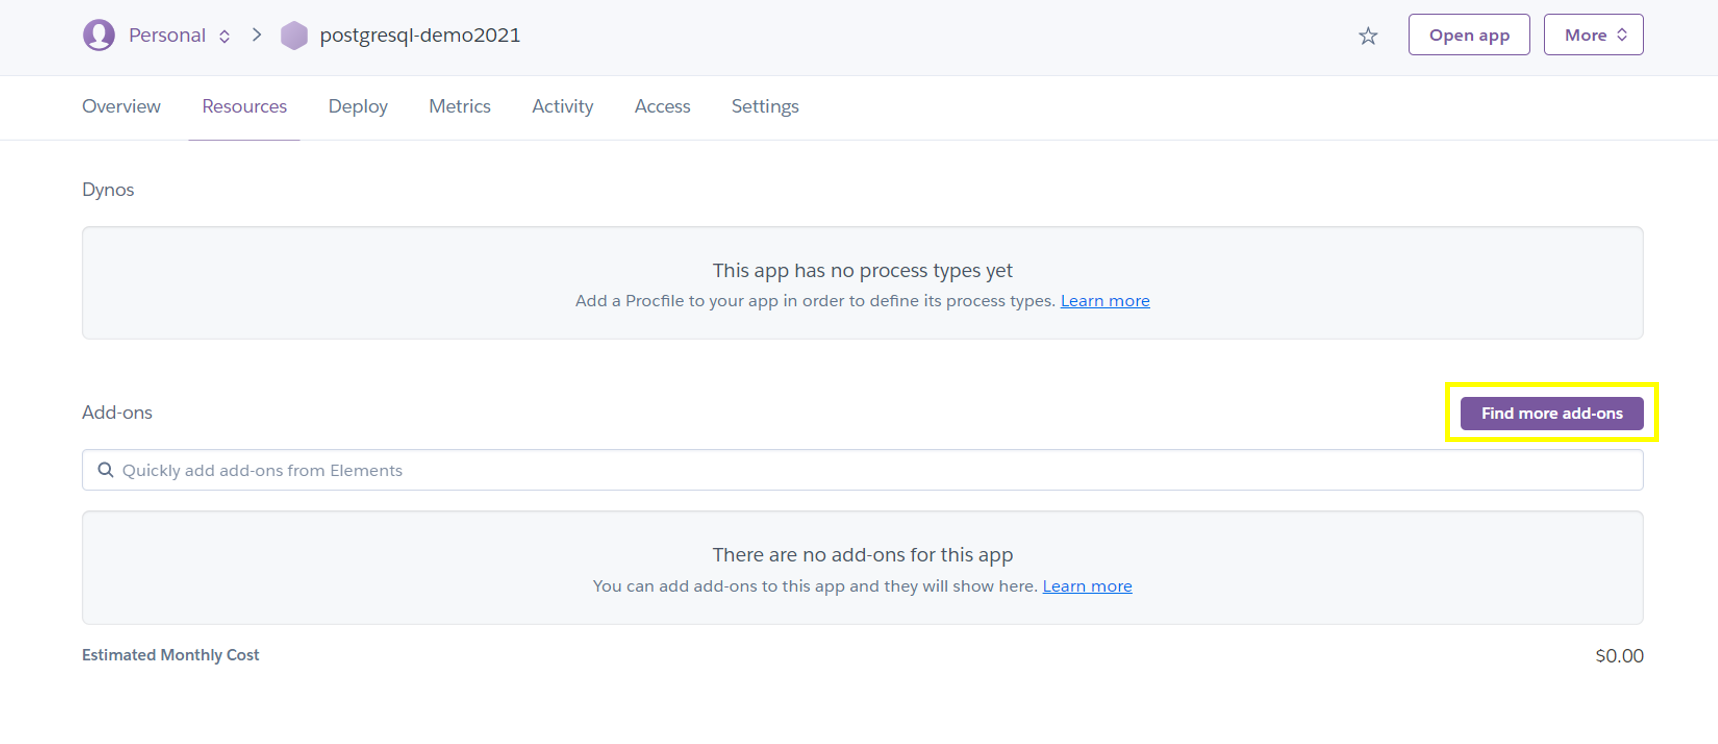This screenshot has height=744, width=1718.
Task: View the Activity tab
Action: [562, 106]
